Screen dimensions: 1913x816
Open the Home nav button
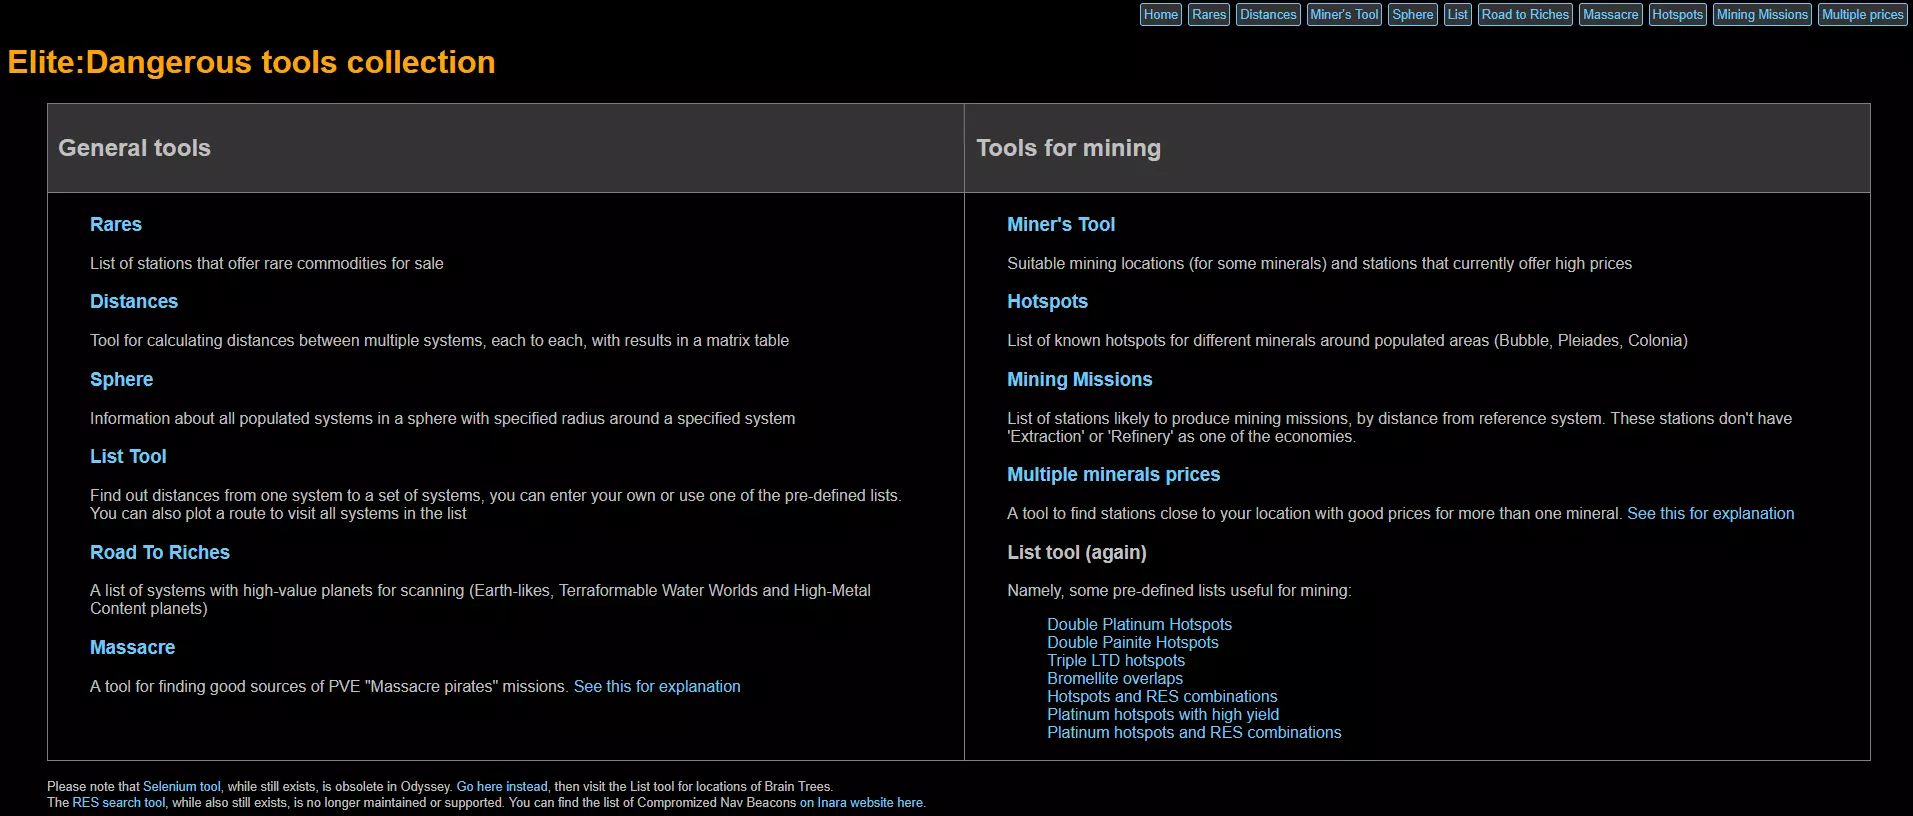(1160, 14)
